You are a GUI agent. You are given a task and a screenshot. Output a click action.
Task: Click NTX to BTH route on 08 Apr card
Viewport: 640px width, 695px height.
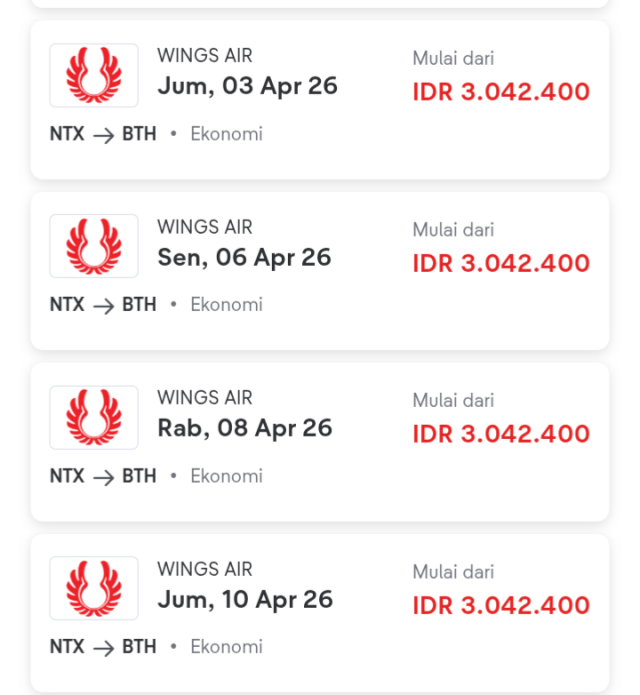click(x=103, y=476)
